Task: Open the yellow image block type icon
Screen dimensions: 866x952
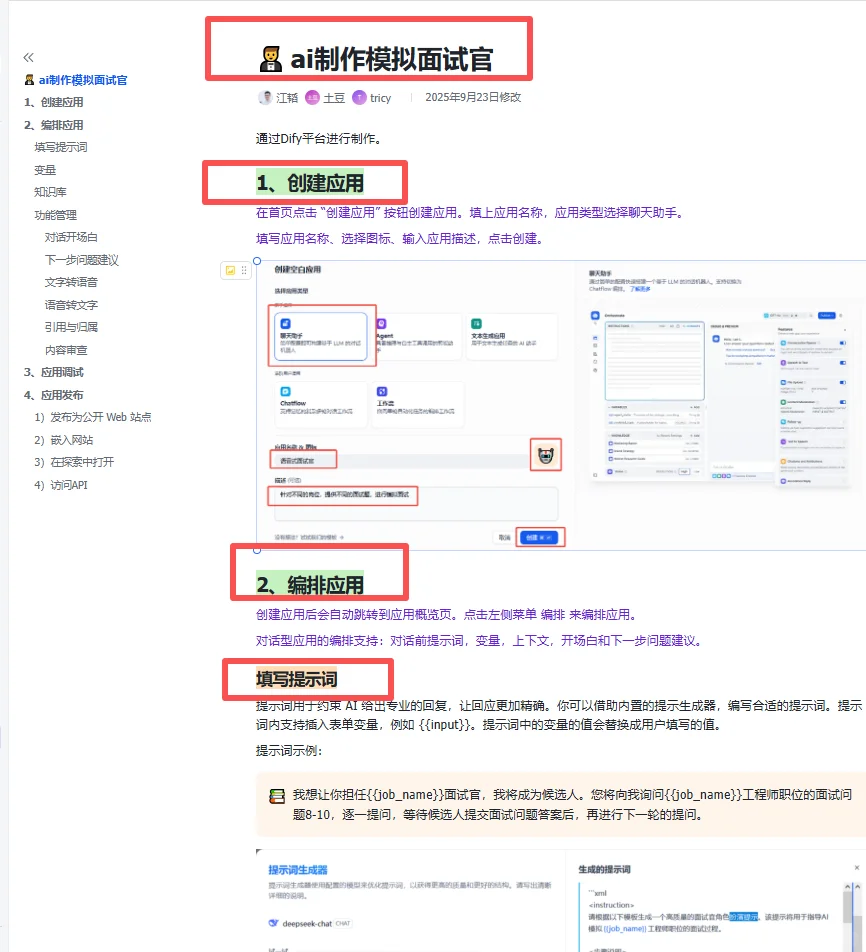Action: (x=230, y=271)
